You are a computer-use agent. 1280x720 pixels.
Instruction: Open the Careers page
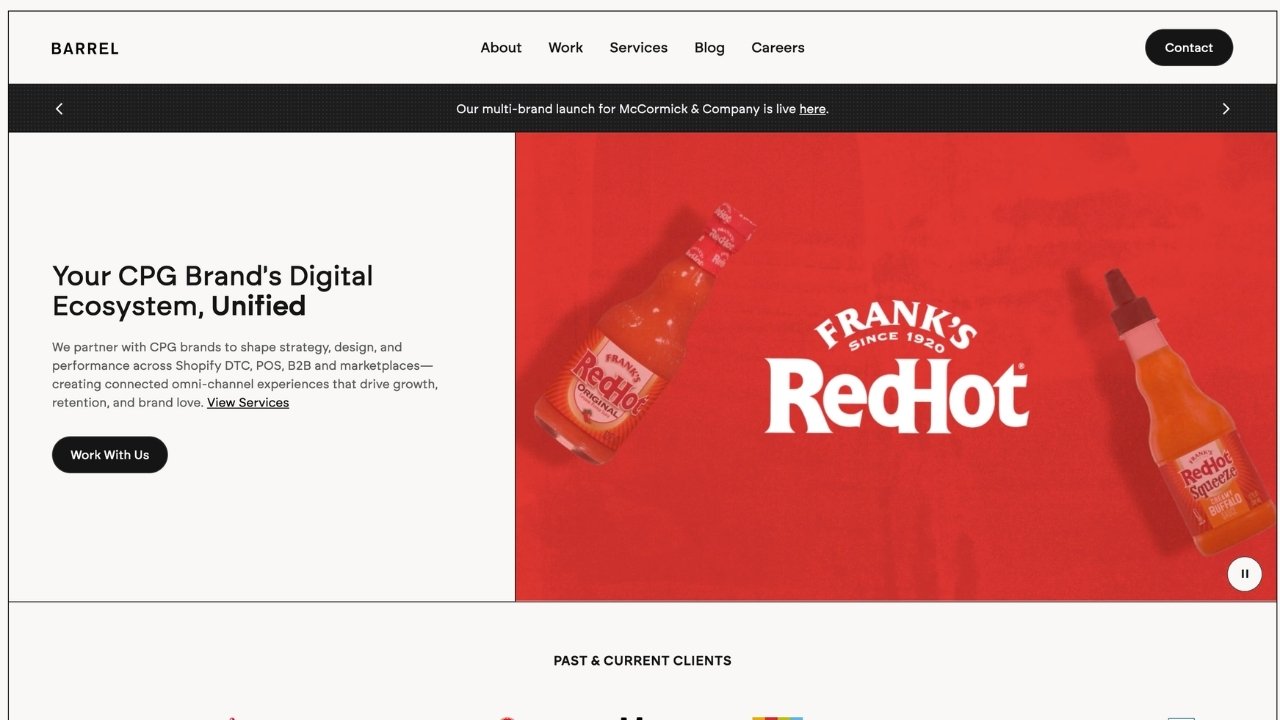[x=778, y=48]
